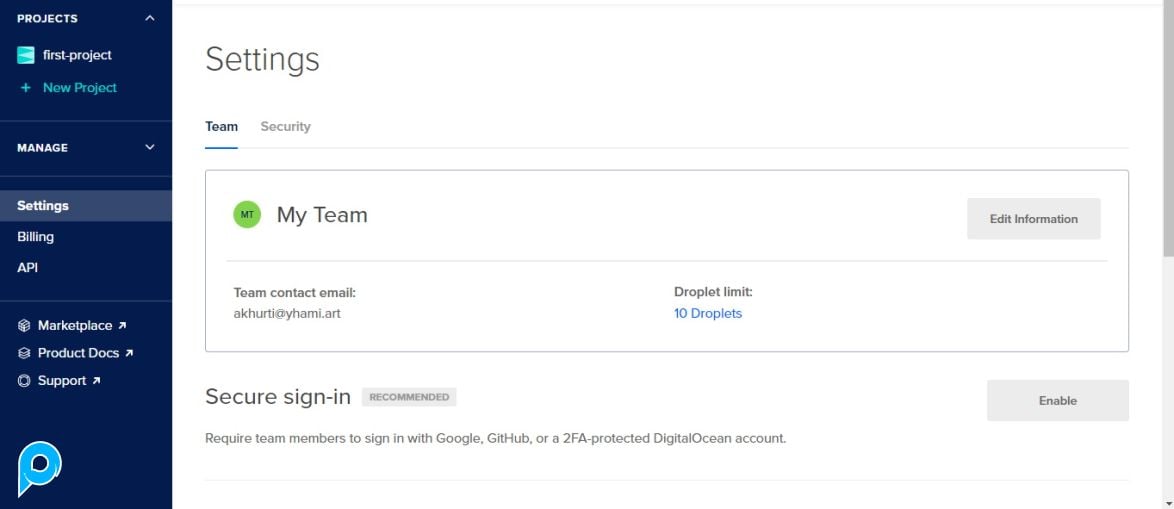The height and width of the screenshot is (509, 1174).
Task: Switch to the Team tab
Action: (221, 127)
